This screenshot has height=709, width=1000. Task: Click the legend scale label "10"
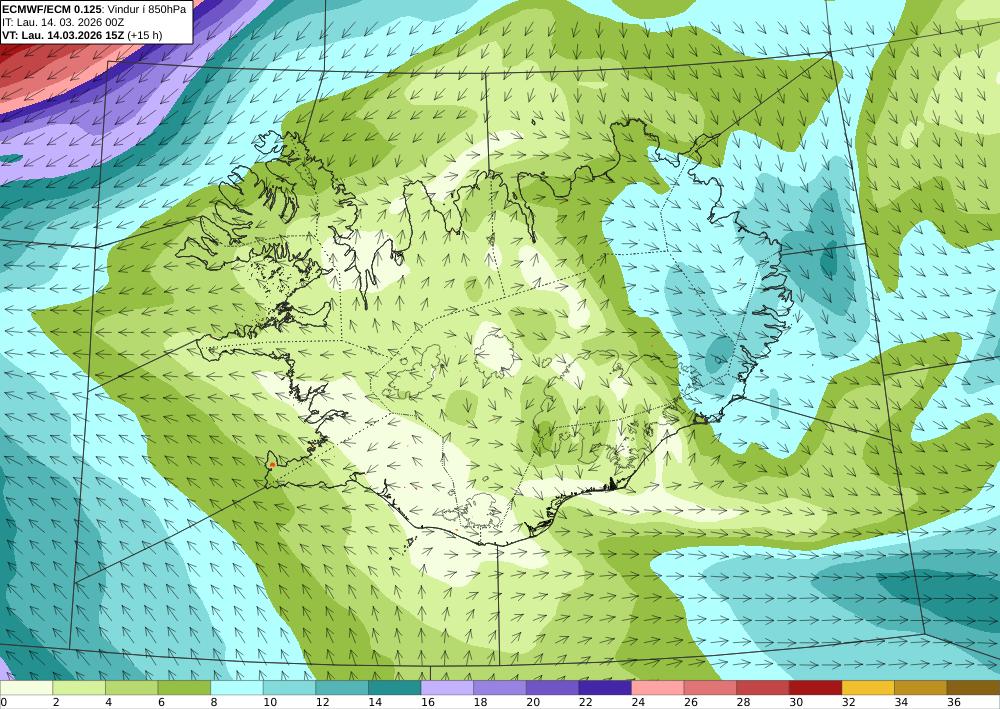[x=270, y=702]
